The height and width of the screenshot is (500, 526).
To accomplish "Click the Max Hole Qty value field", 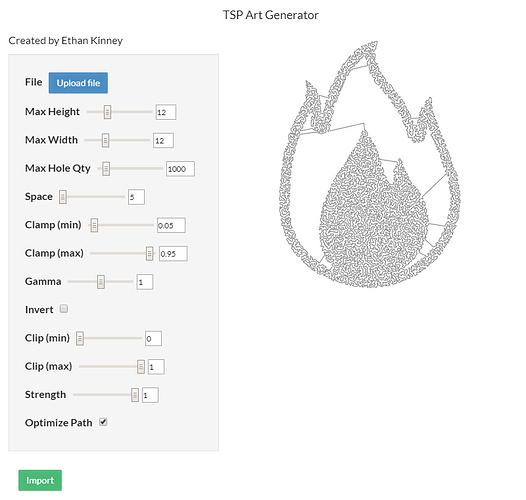I will pyautogui.click(x=180, y=169).
